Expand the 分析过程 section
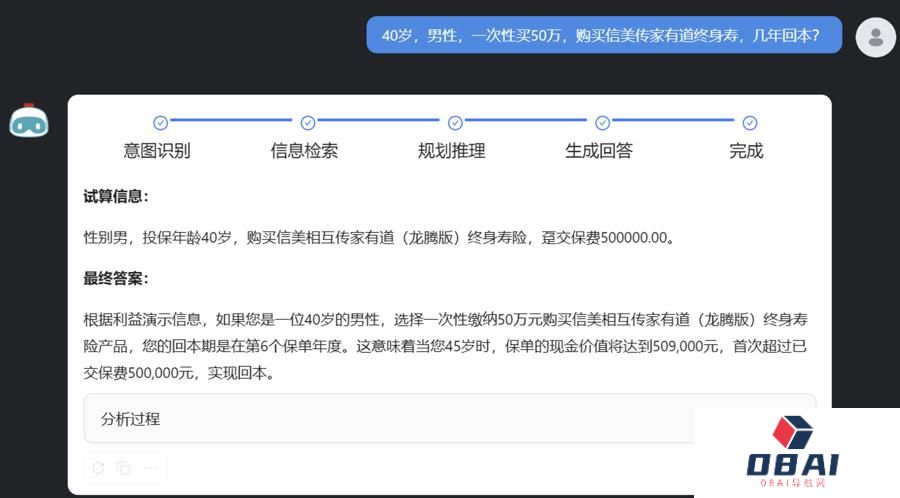This screenshot has height=498, width=900. (x=449, y=418)
